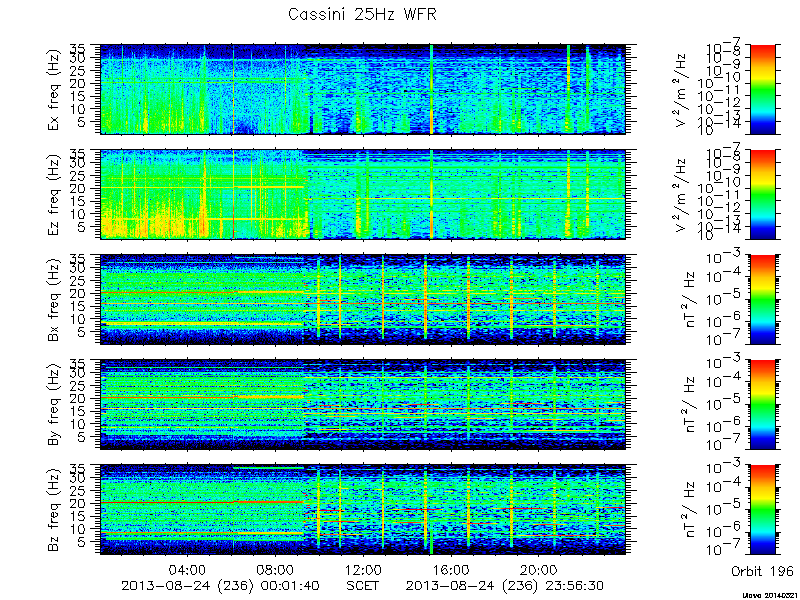Select the Bx frequency spectrogram panel

point(363,299)
